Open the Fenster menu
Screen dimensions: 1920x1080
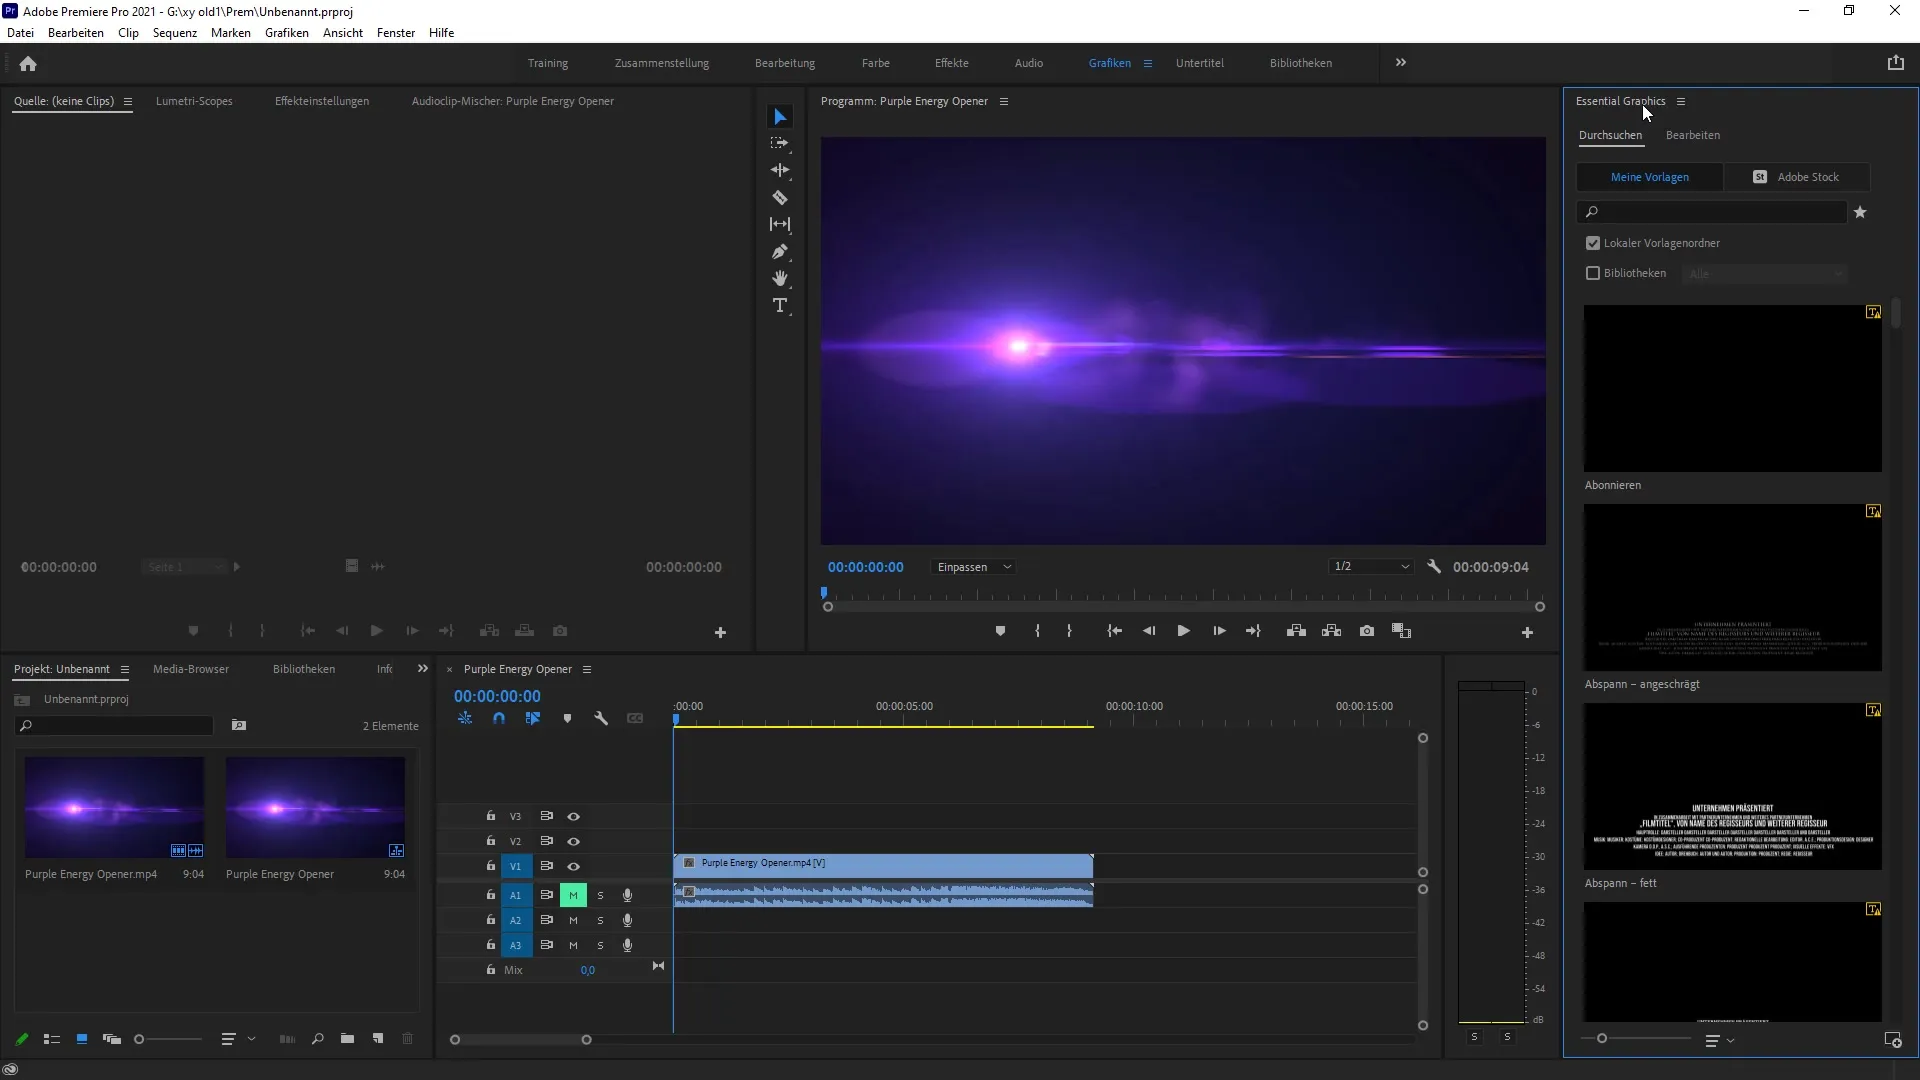coord(396,33)
